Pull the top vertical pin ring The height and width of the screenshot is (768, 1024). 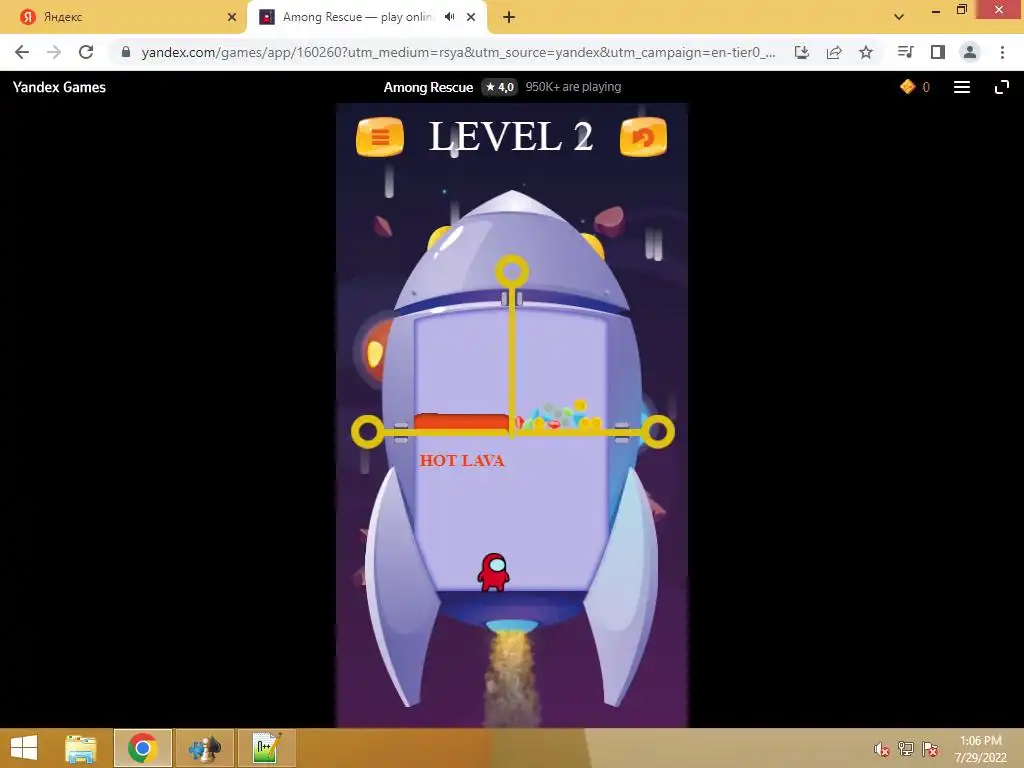[x=512, y=271]
